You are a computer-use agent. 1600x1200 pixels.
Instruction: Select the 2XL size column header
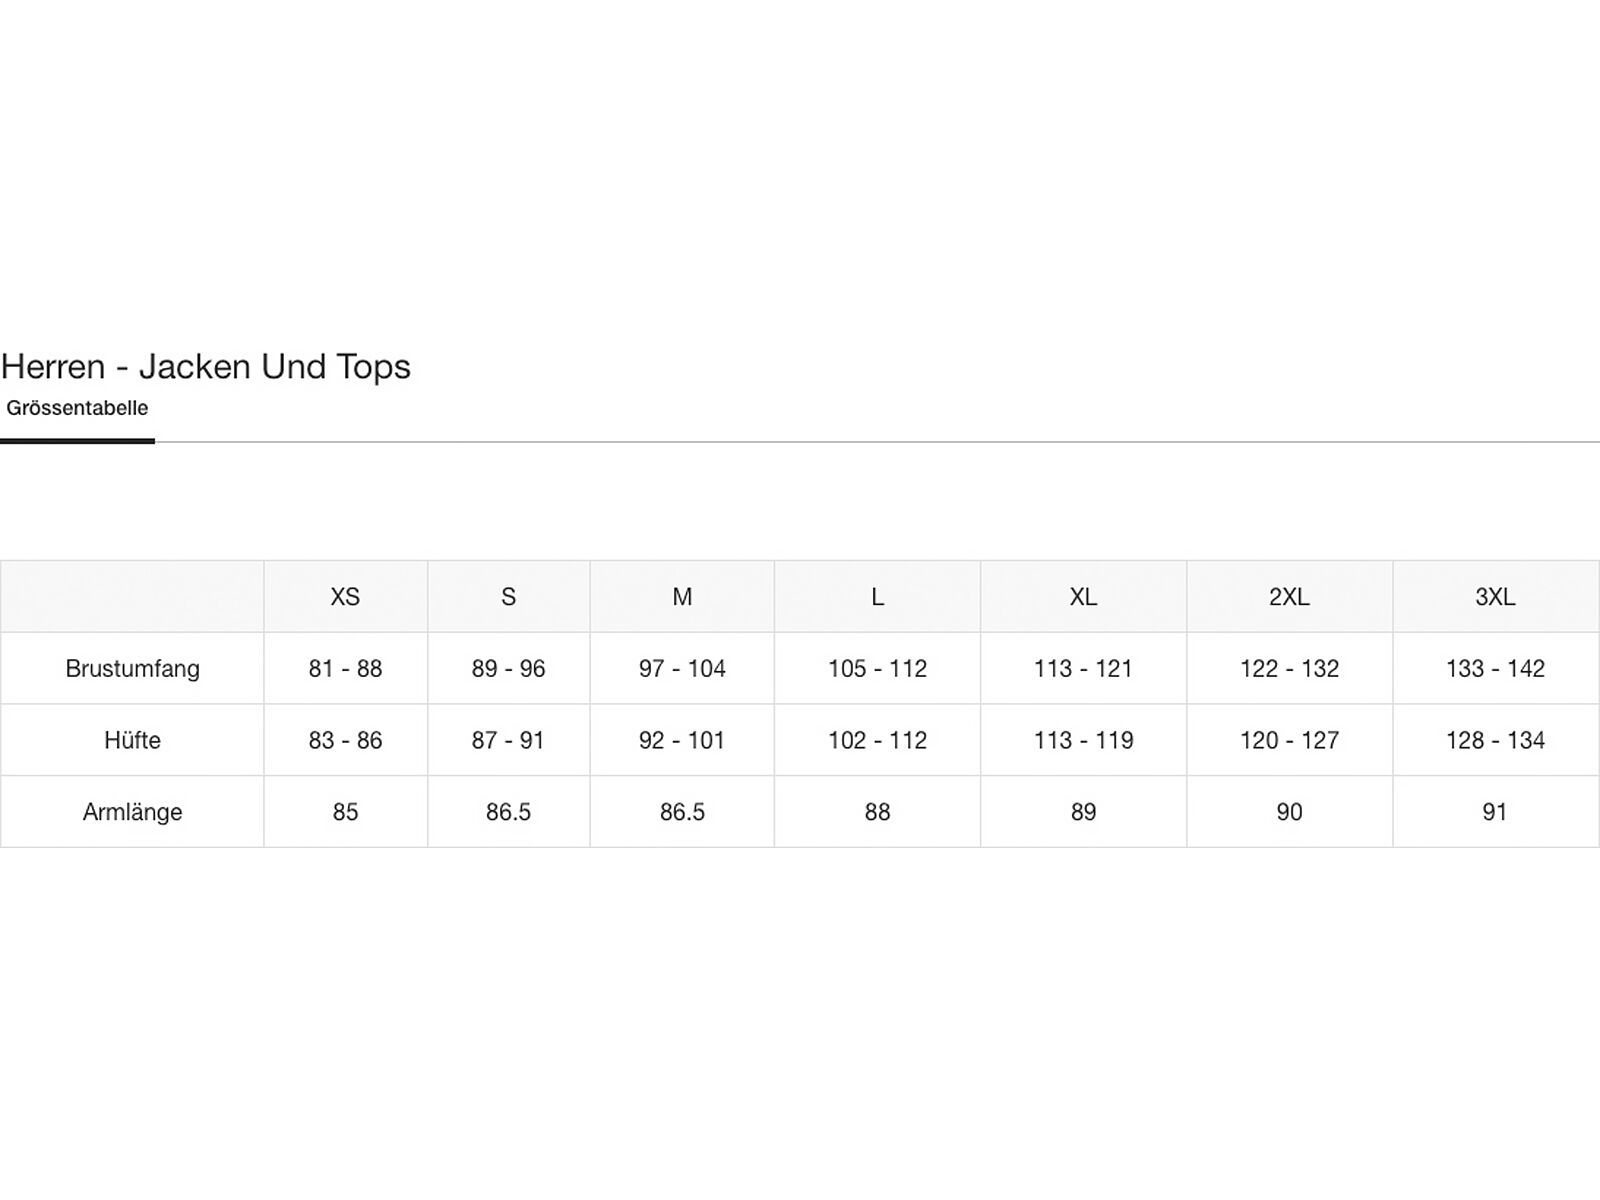click(1289, 597)
